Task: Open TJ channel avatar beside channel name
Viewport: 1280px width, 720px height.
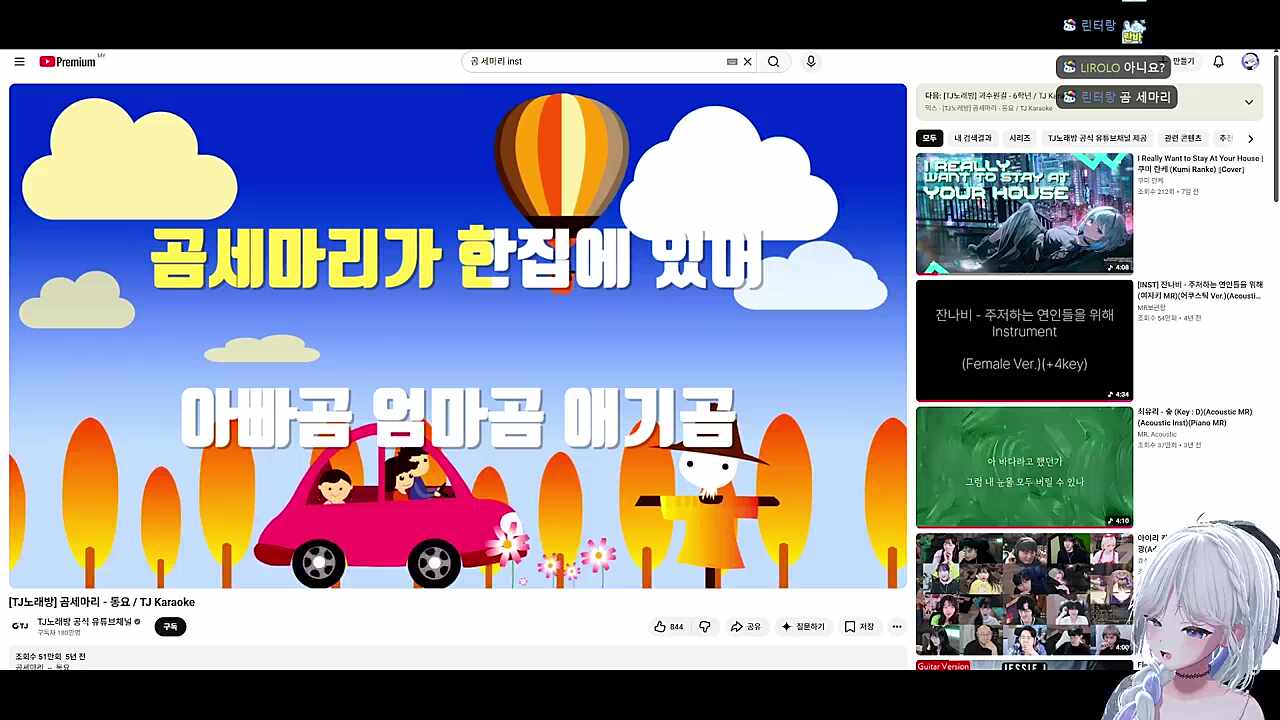Action: tap(20, 626)
